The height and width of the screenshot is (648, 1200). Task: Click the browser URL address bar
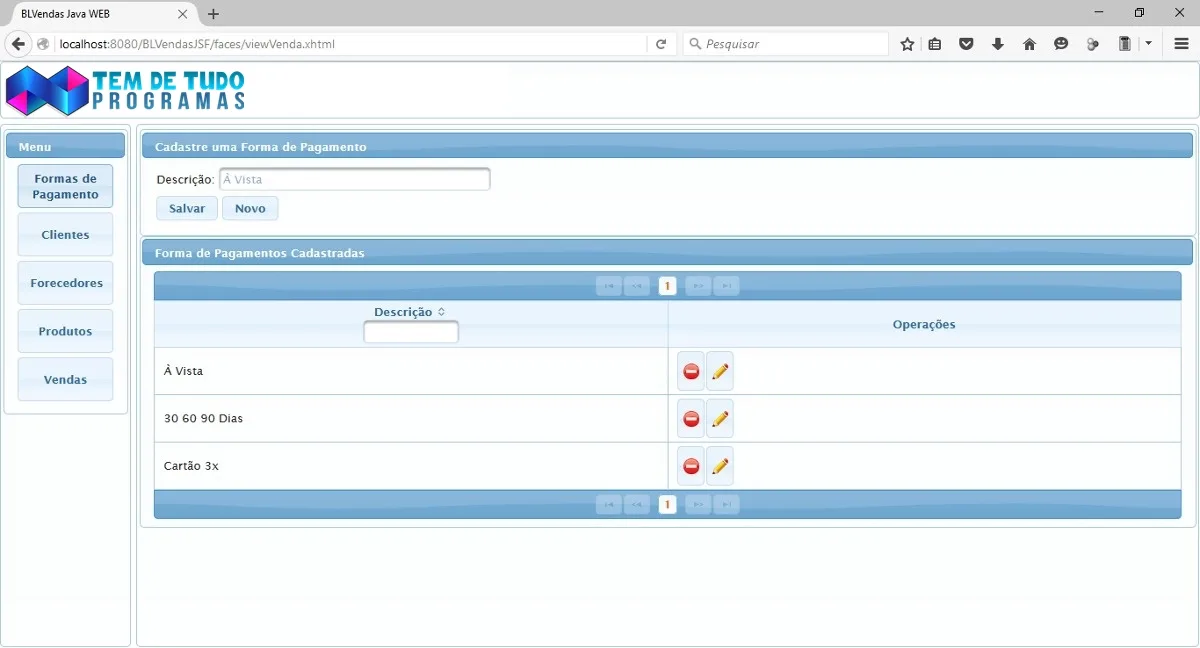(x=350, y=44)
